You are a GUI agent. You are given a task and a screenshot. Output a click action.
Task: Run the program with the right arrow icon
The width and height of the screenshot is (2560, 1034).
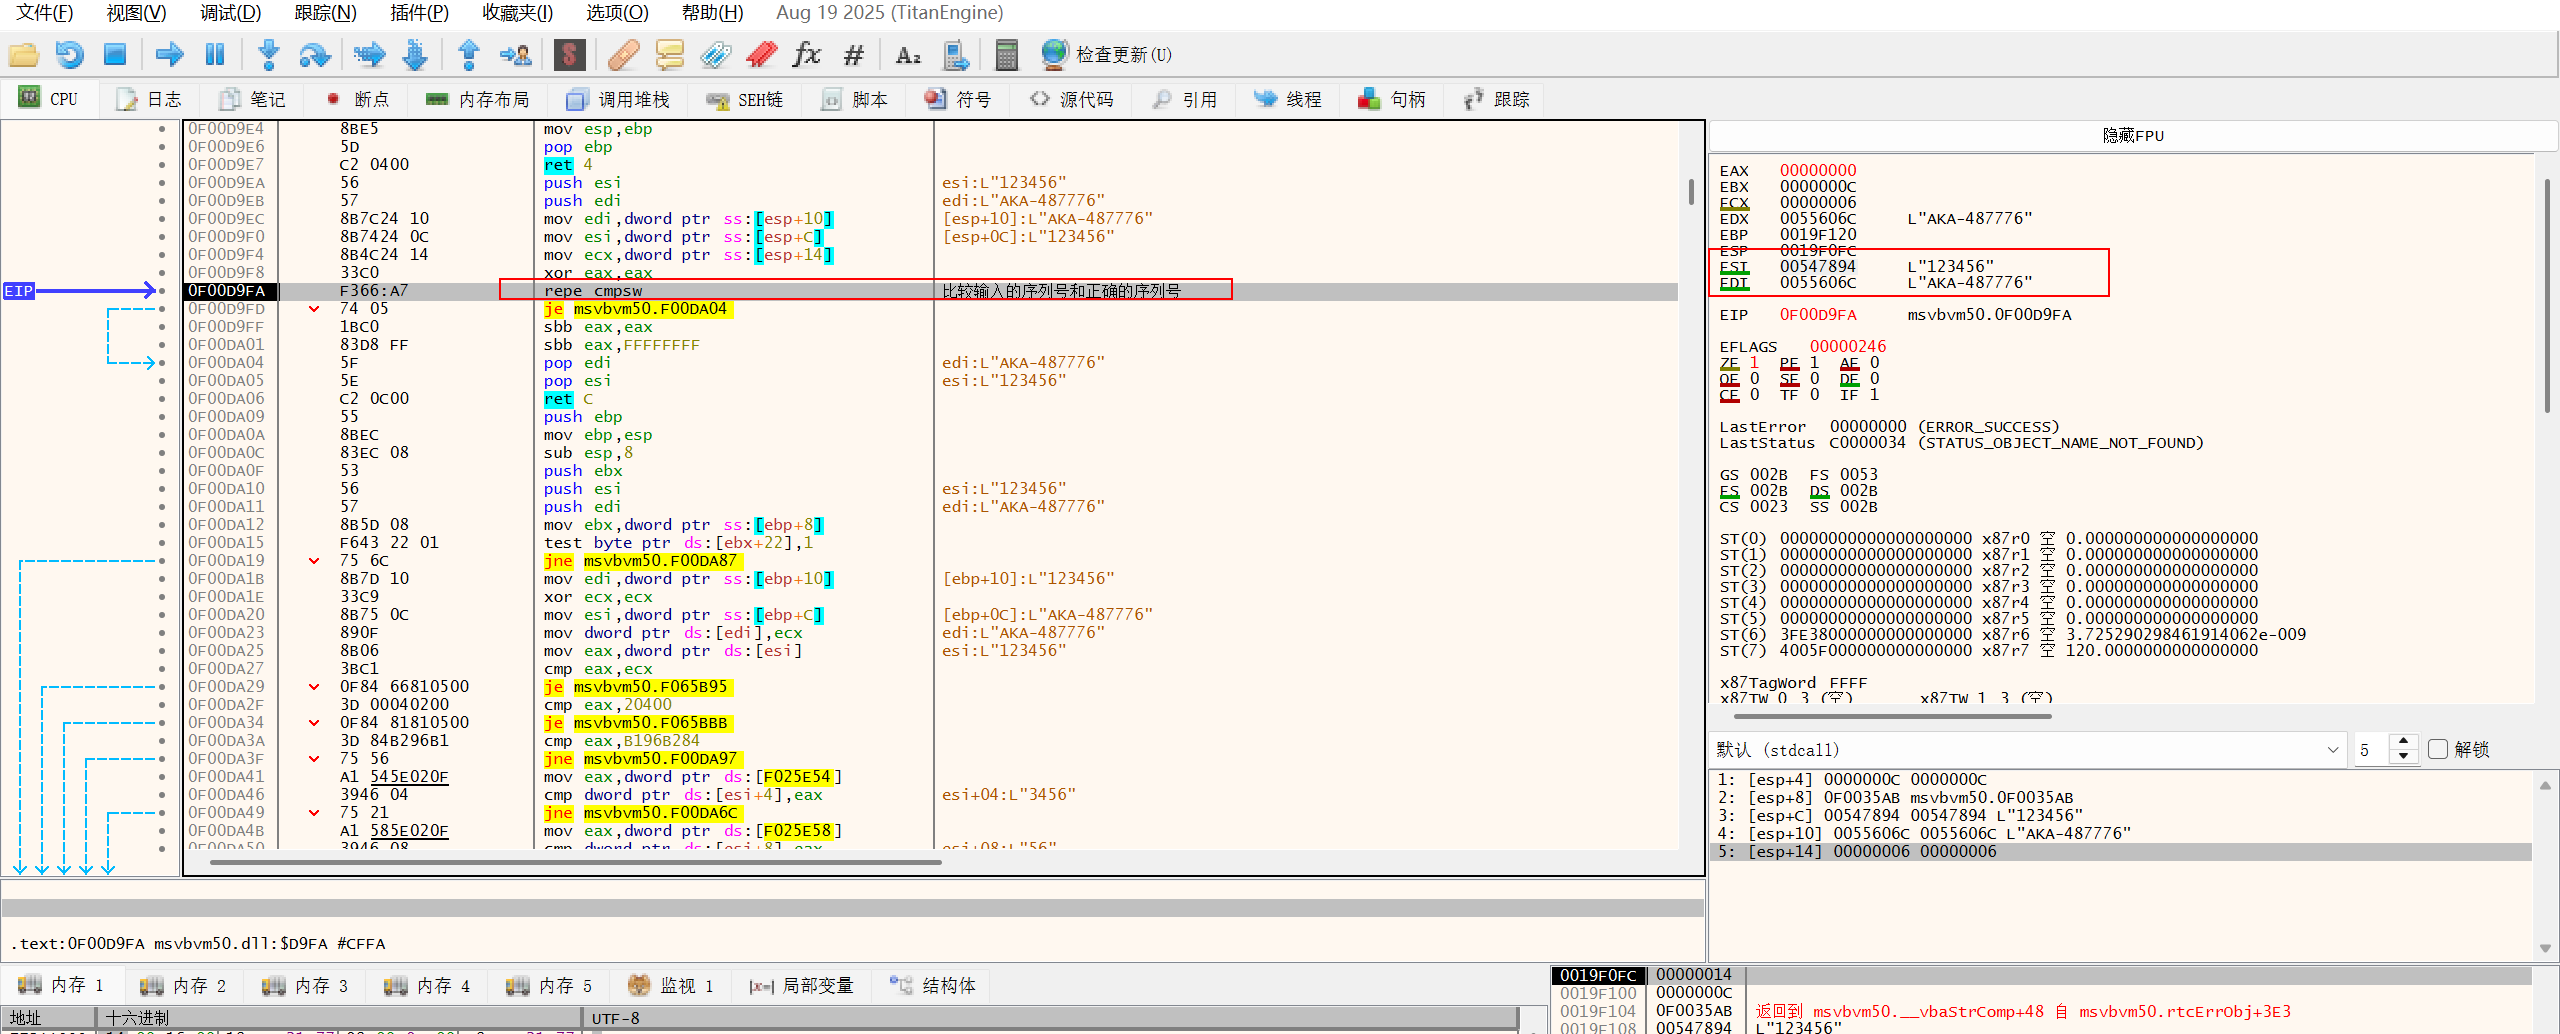169,55
